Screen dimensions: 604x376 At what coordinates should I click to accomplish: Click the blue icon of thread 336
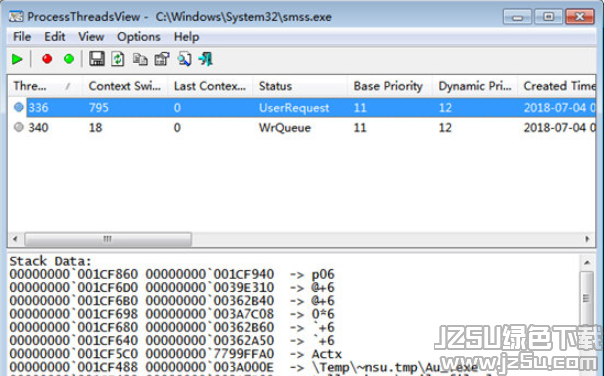(18, 107)
